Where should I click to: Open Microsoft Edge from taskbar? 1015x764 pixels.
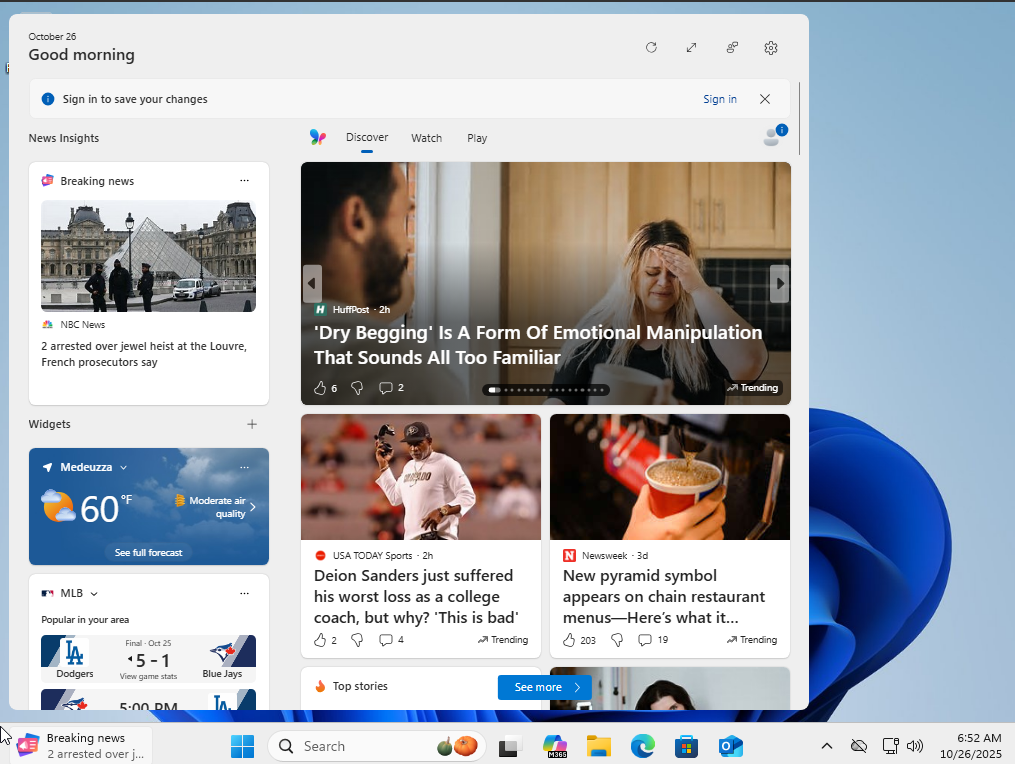pyautogui.click(x=642, y=746)
